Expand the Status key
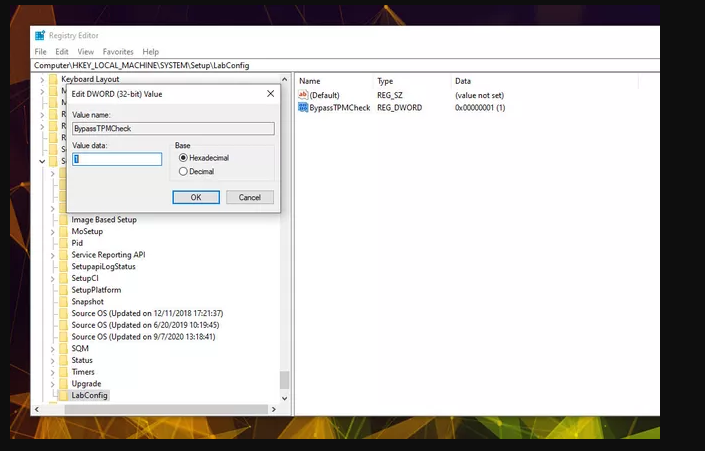 click(x=53, y=361)
